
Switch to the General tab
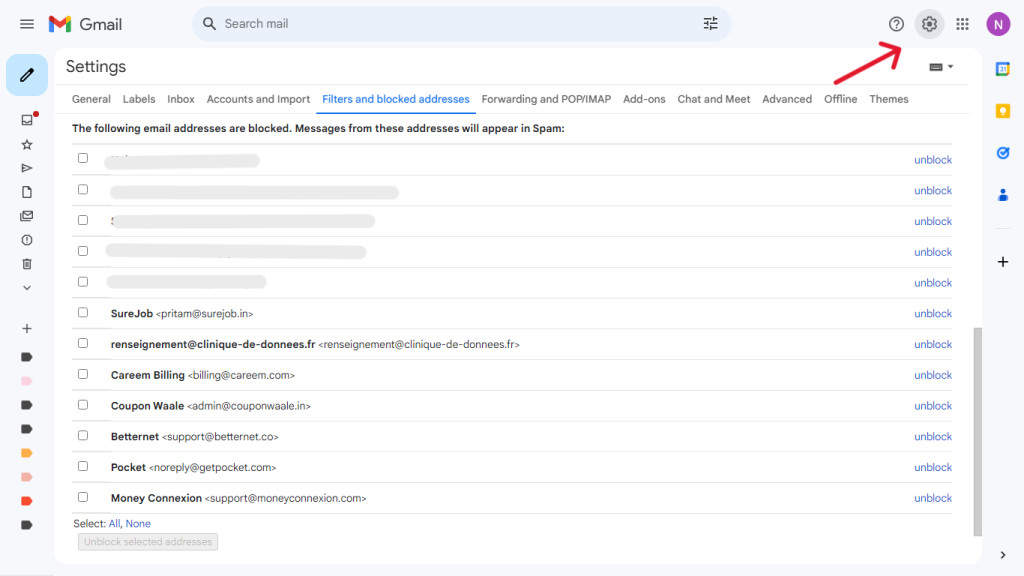coord(91,99)
